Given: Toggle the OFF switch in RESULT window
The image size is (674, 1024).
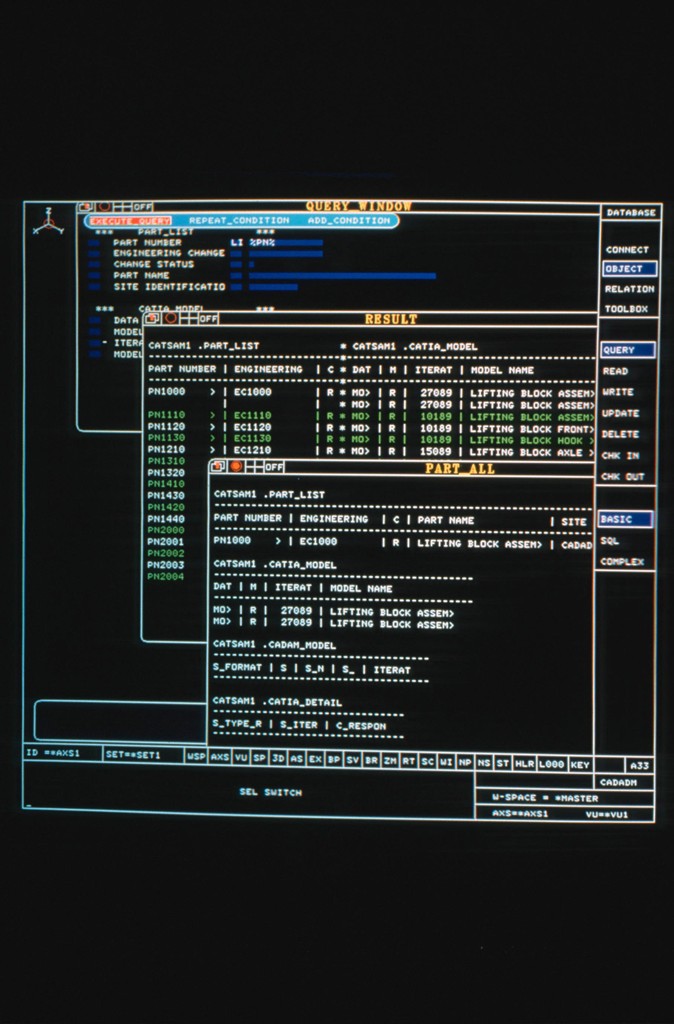Looking at the screenshot, I should (x=208, y=318).
